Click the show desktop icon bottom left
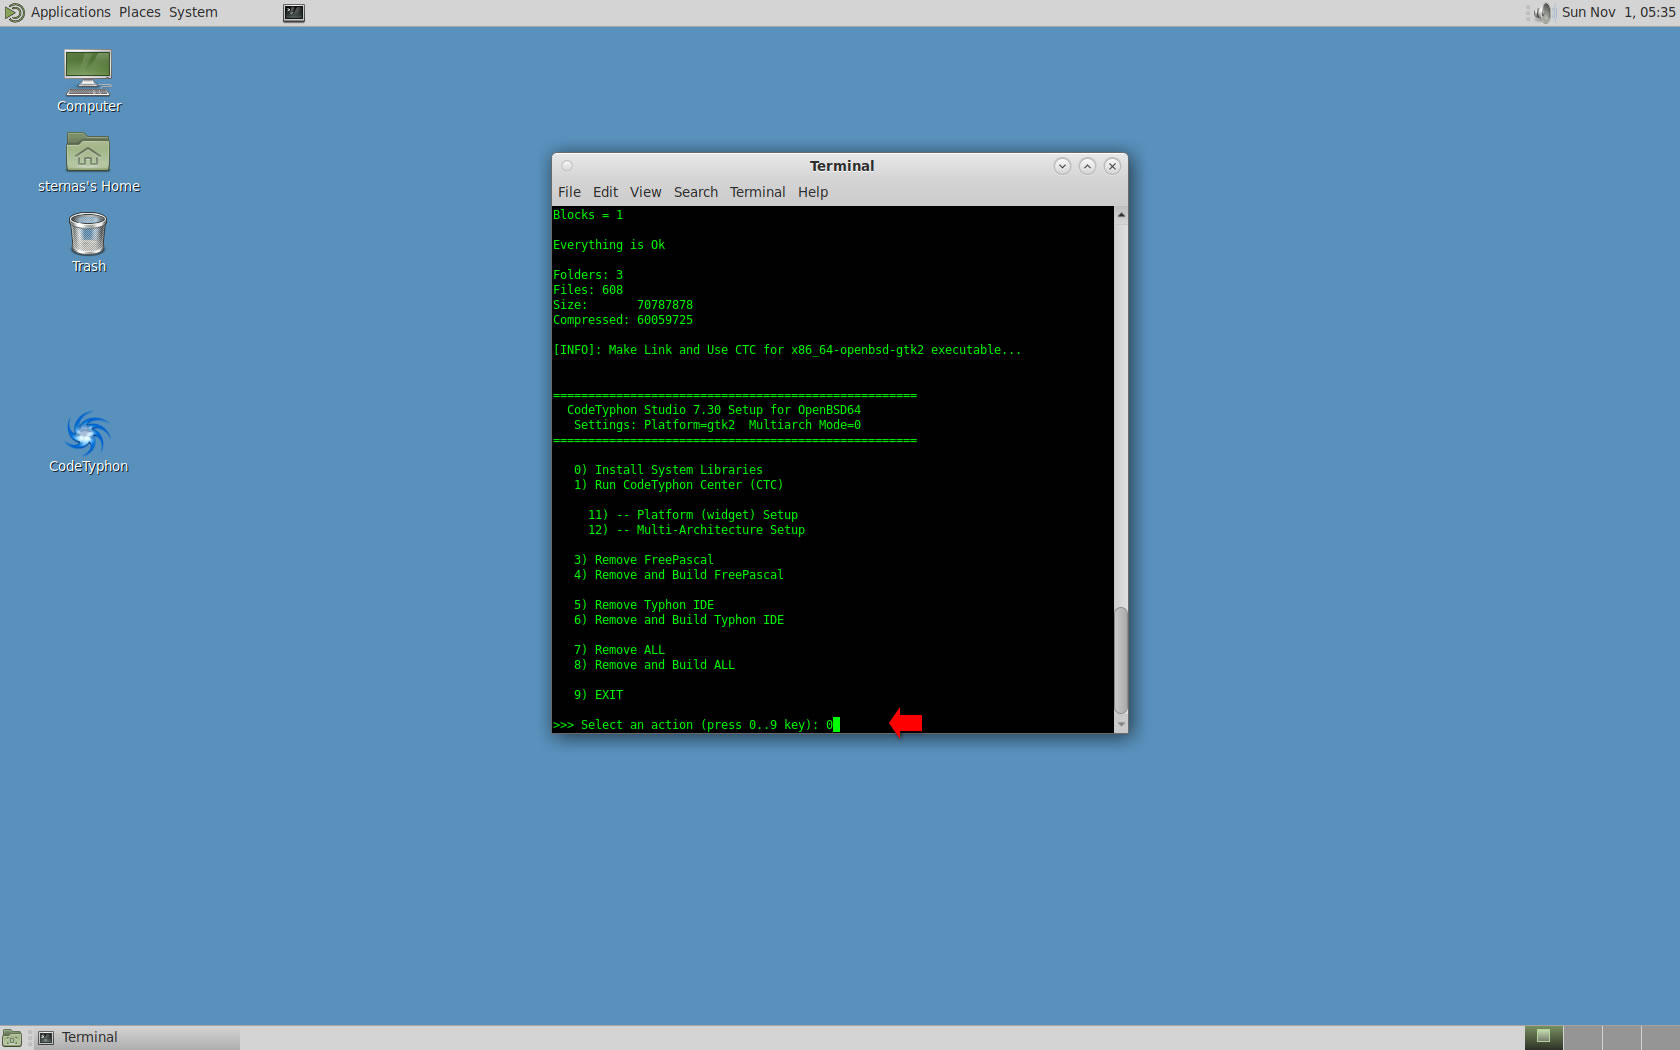 tap(12, 1038)
